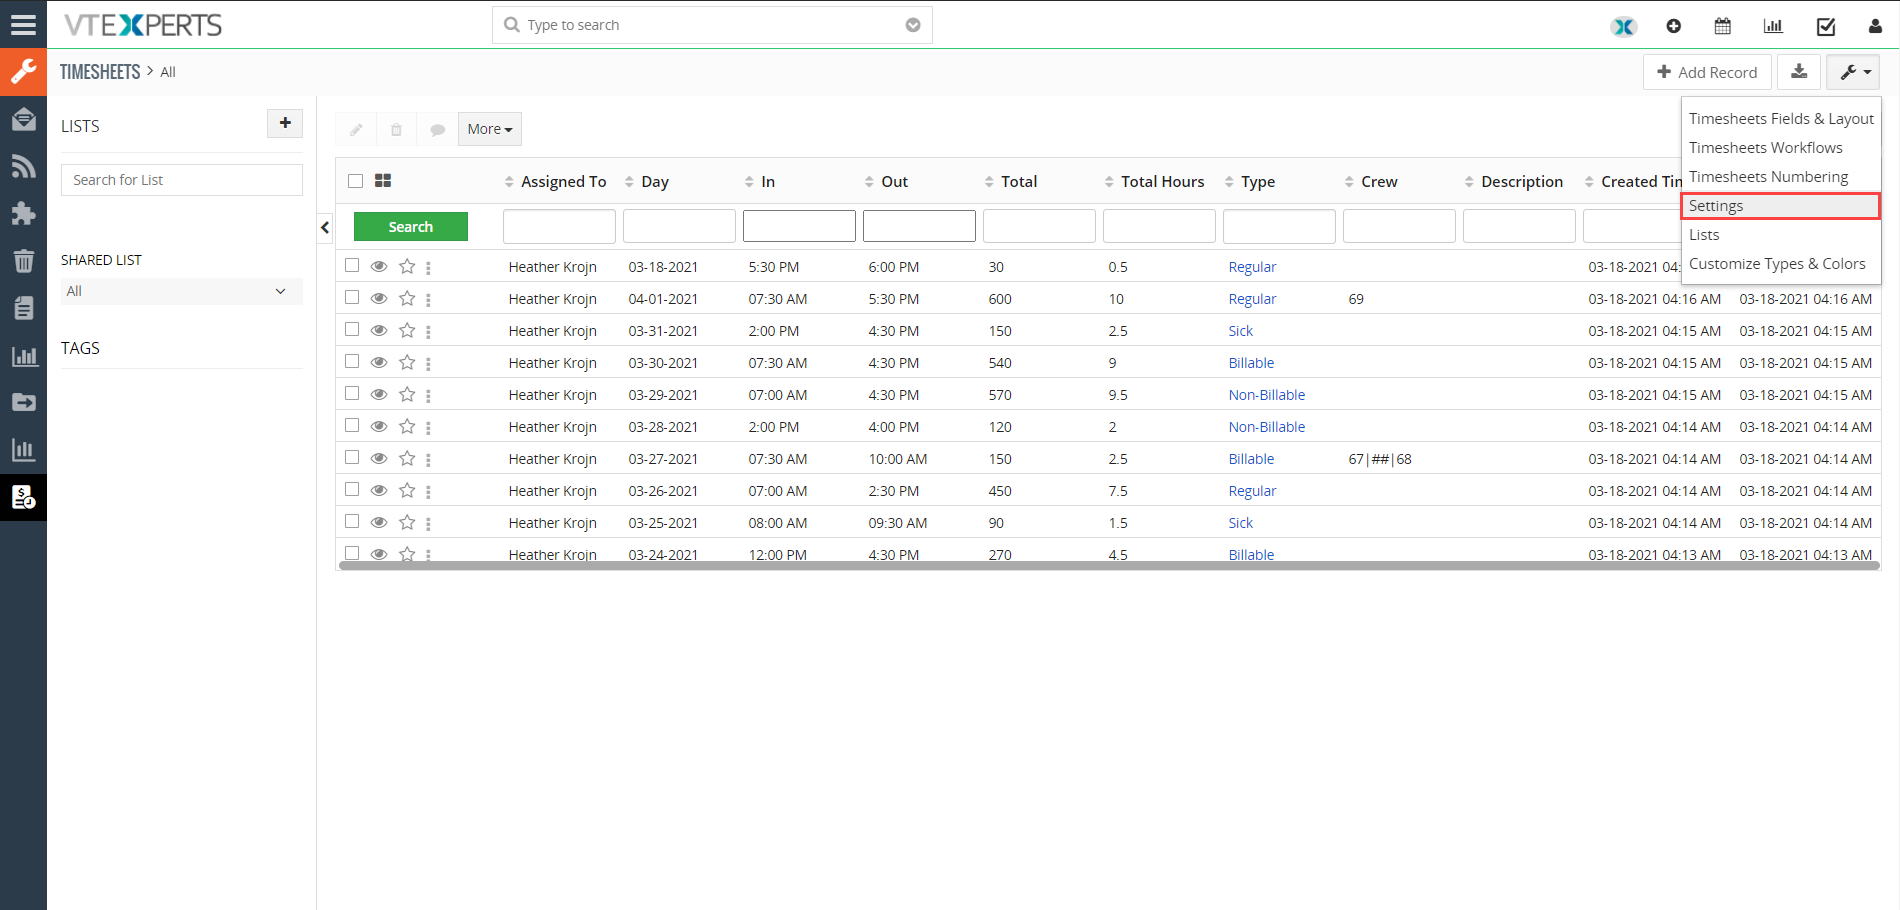This screenshot has width=1900, height=910.
Task: Click the green Search button
Action: [x=411, y=227]
